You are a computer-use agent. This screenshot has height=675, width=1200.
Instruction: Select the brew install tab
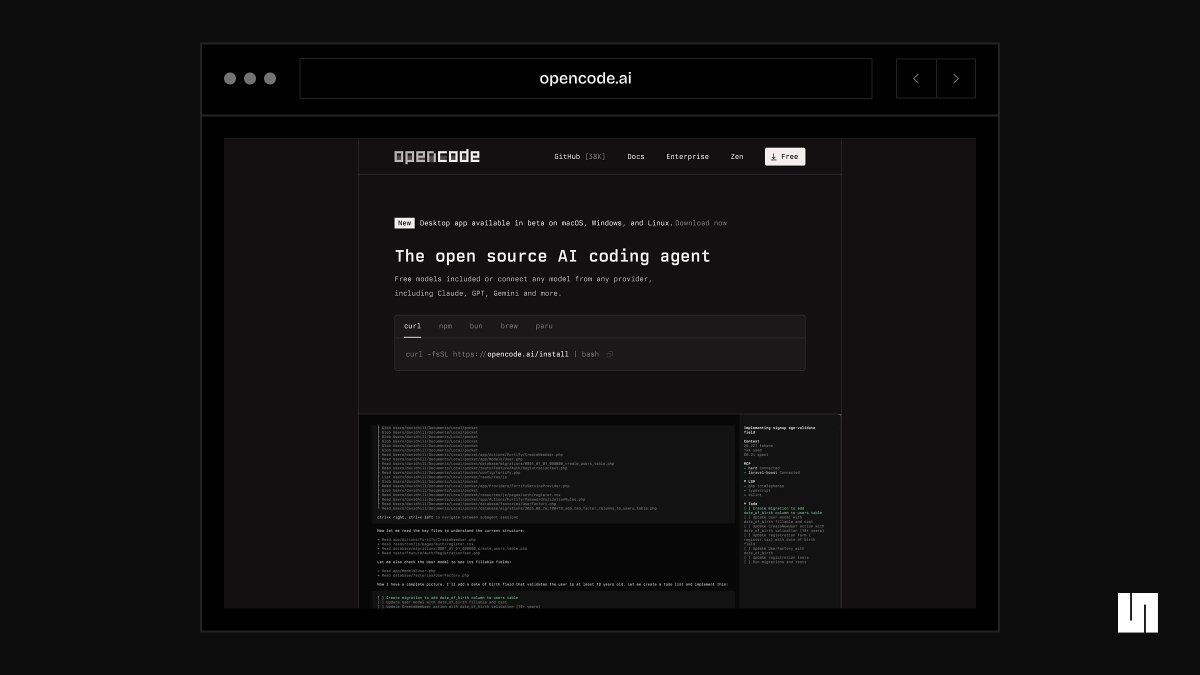509,326
